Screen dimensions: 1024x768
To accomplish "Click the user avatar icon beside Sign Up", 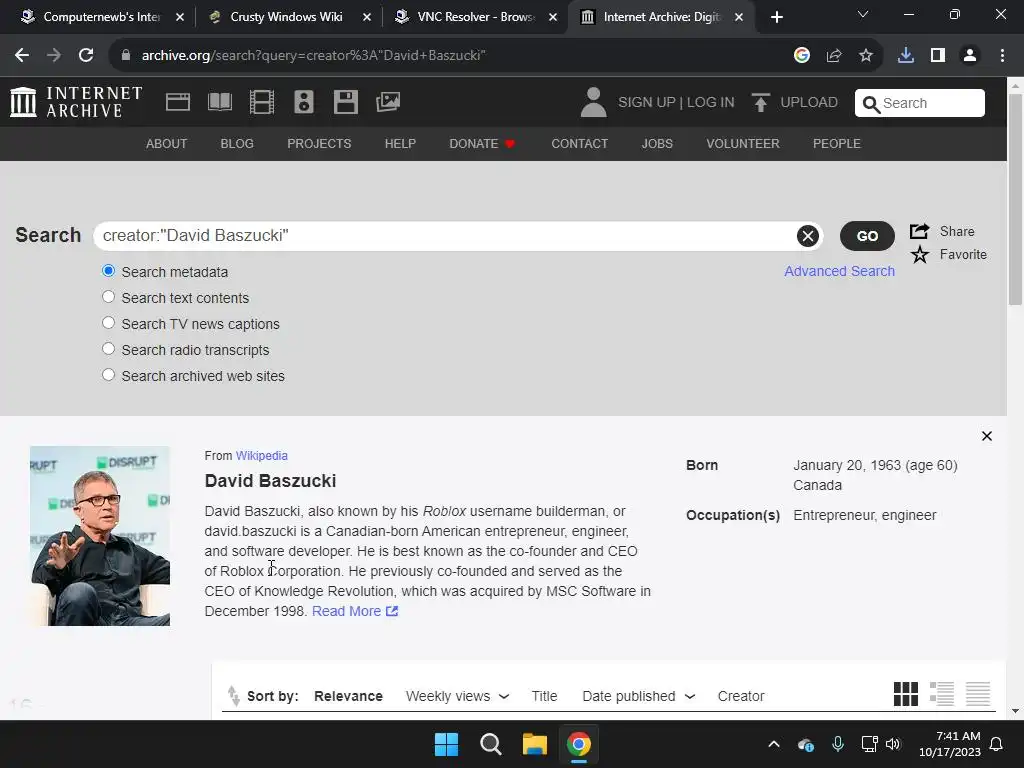I will point(594,103).
